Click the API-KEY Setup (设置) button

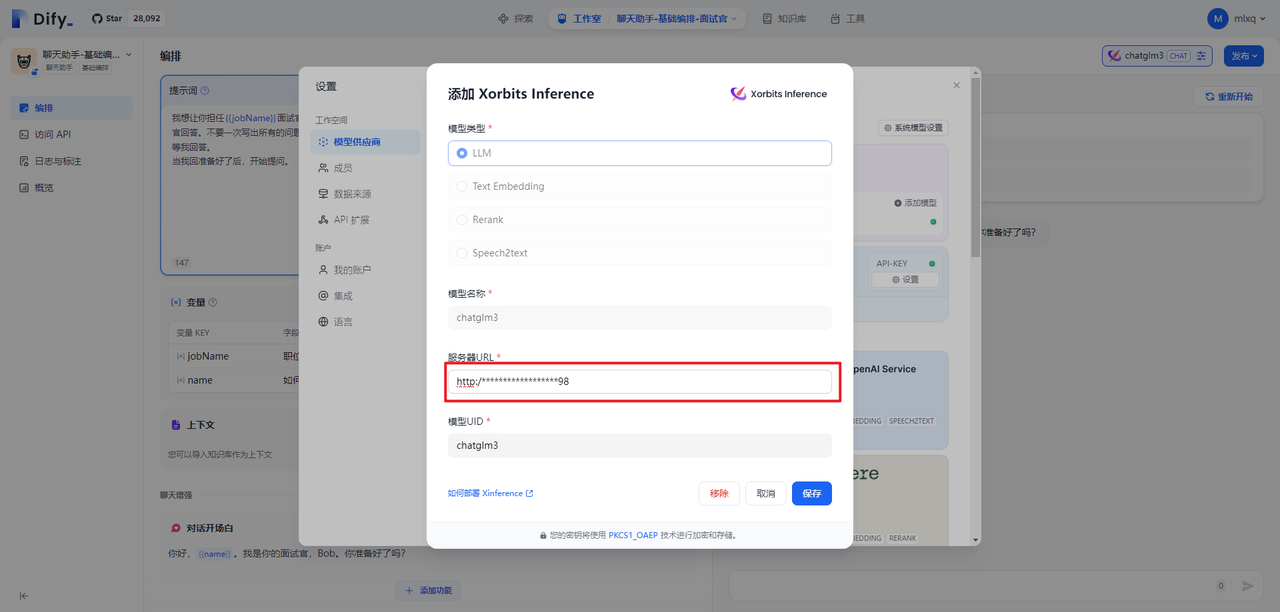click(x=904, y=280)
